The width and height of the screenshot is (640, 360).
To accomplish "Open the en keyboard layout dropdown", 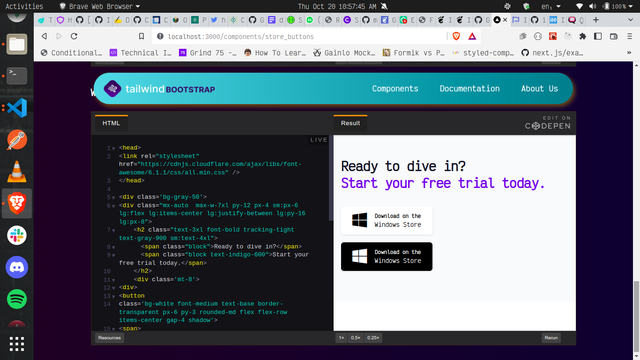I will [551, 6].
